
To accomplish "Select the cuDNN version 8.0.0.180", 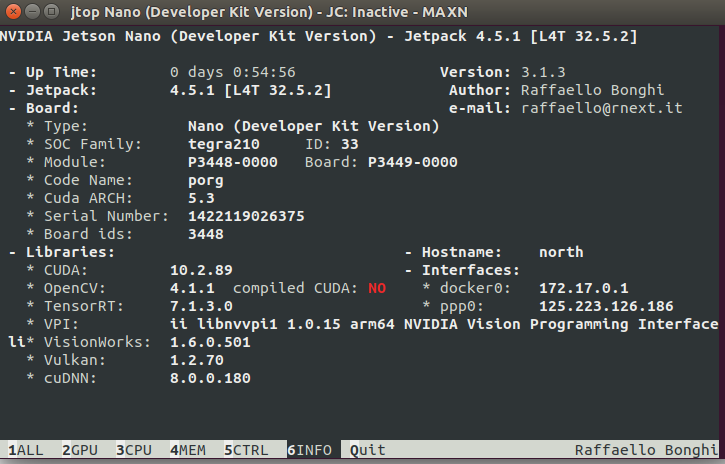I will (x=210, y=378).
